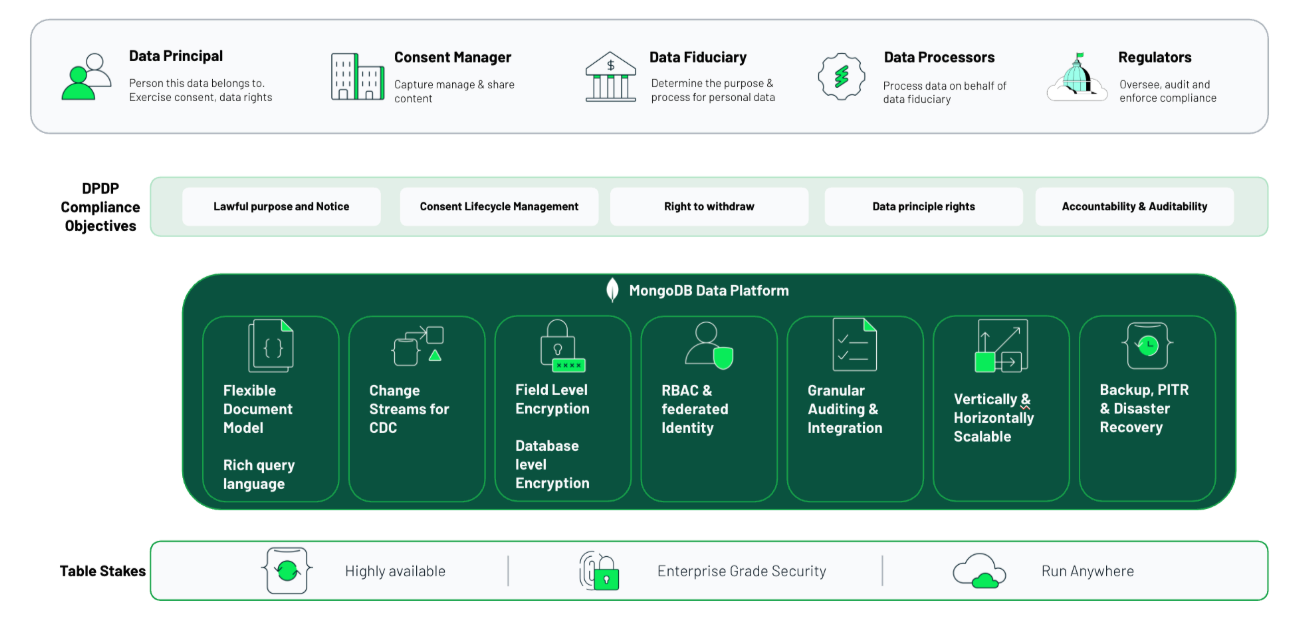The height and width of the screenshot is (620, 1298).
Task: Select the Accountability & Auditability box
Action: [1134, 207]
